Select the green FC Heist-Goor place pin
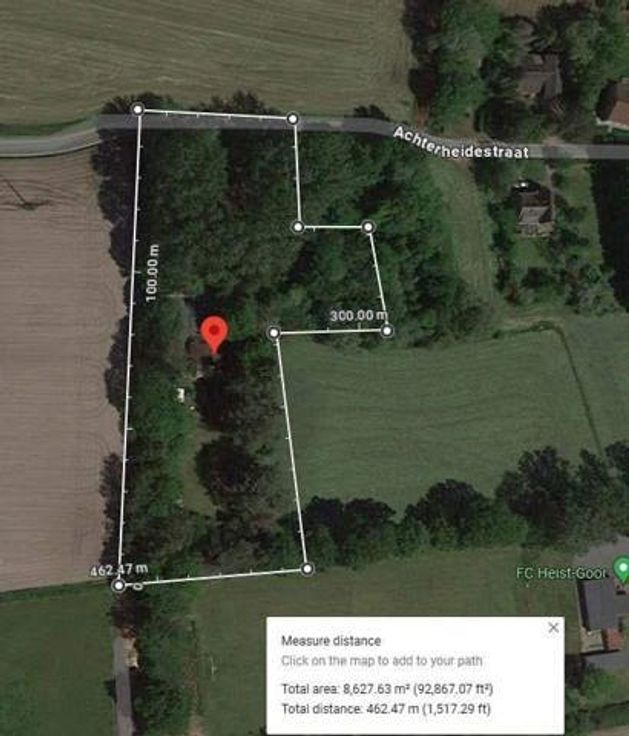This screenshot has height=736, width=629. click(x=621, y=568)
